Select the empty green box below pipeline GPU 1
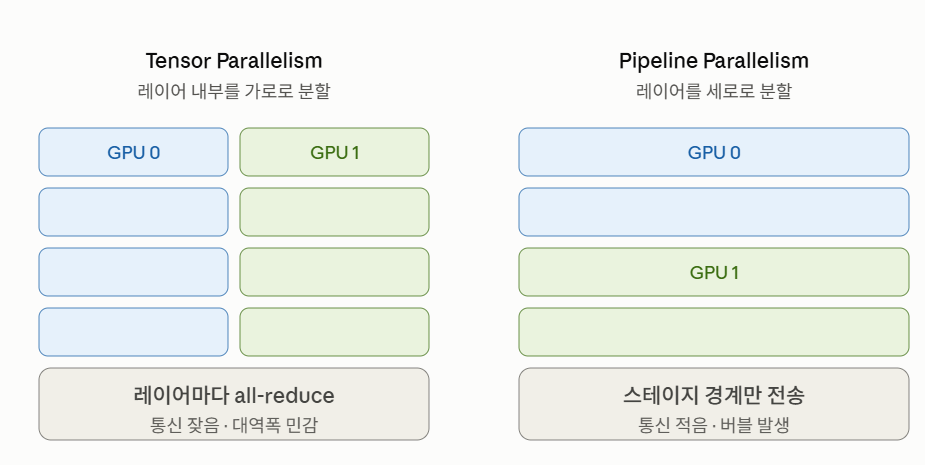 [714, 332]
